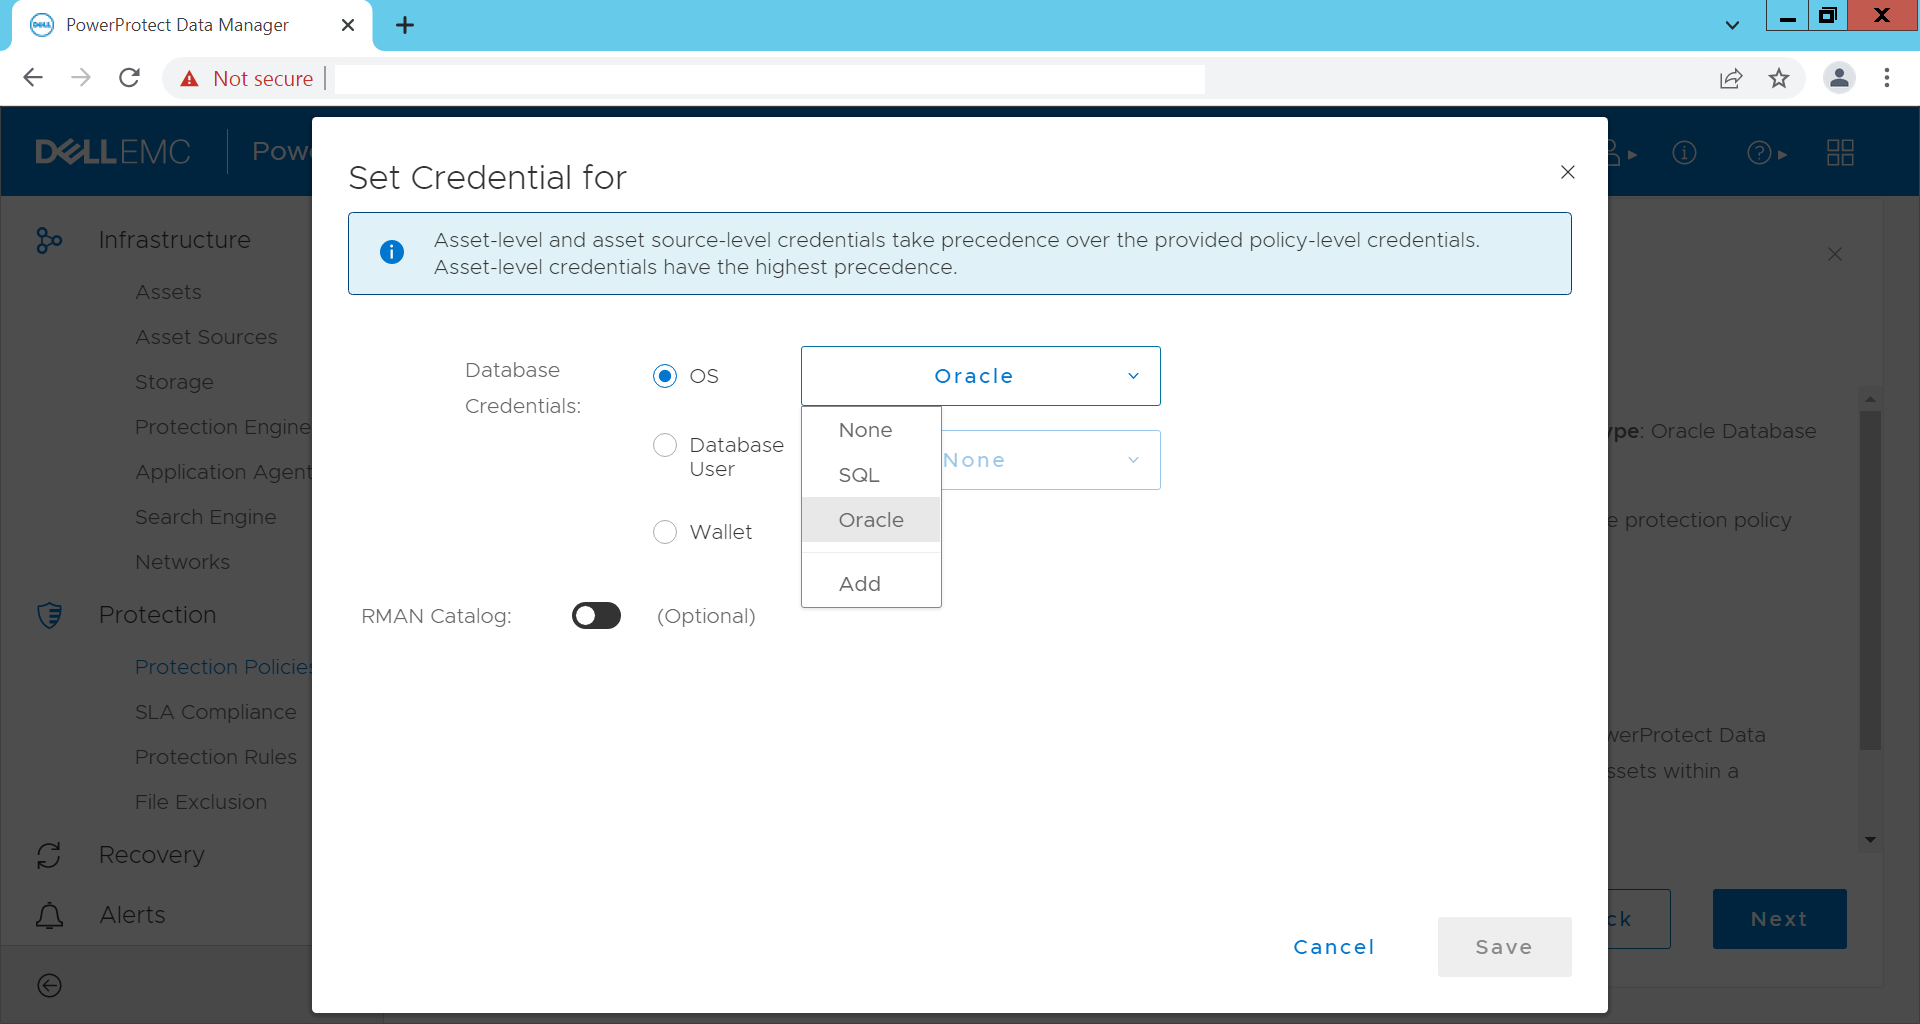Go to the SLA Compliance page

215,712
